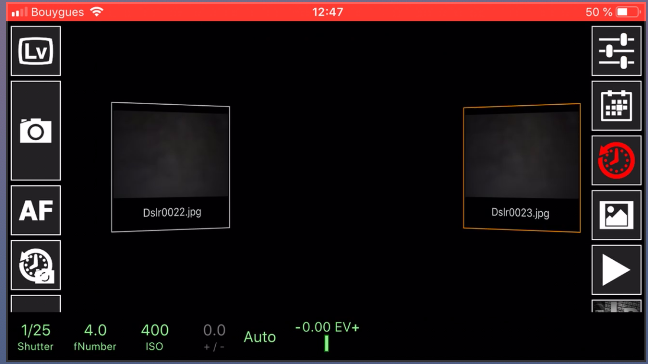648x364 pixels.
Task: Tap the 0.0 +/- compensation value
Action: tap(214, 337)
